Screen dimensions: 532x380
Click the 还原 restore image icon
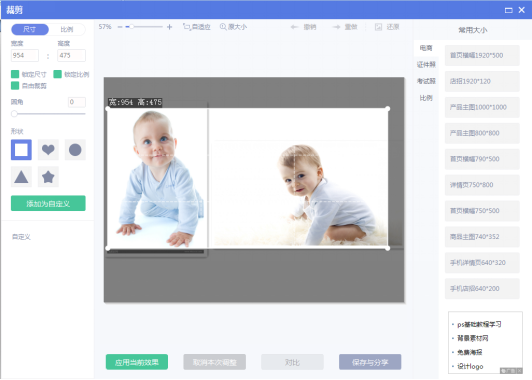pos(378,27)
